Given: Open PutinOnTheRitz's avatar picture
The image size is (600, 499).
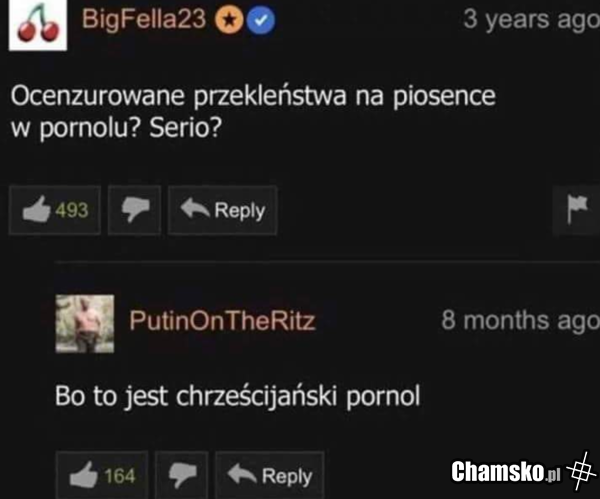Looking at the screenshot, I should click(85, 323).
